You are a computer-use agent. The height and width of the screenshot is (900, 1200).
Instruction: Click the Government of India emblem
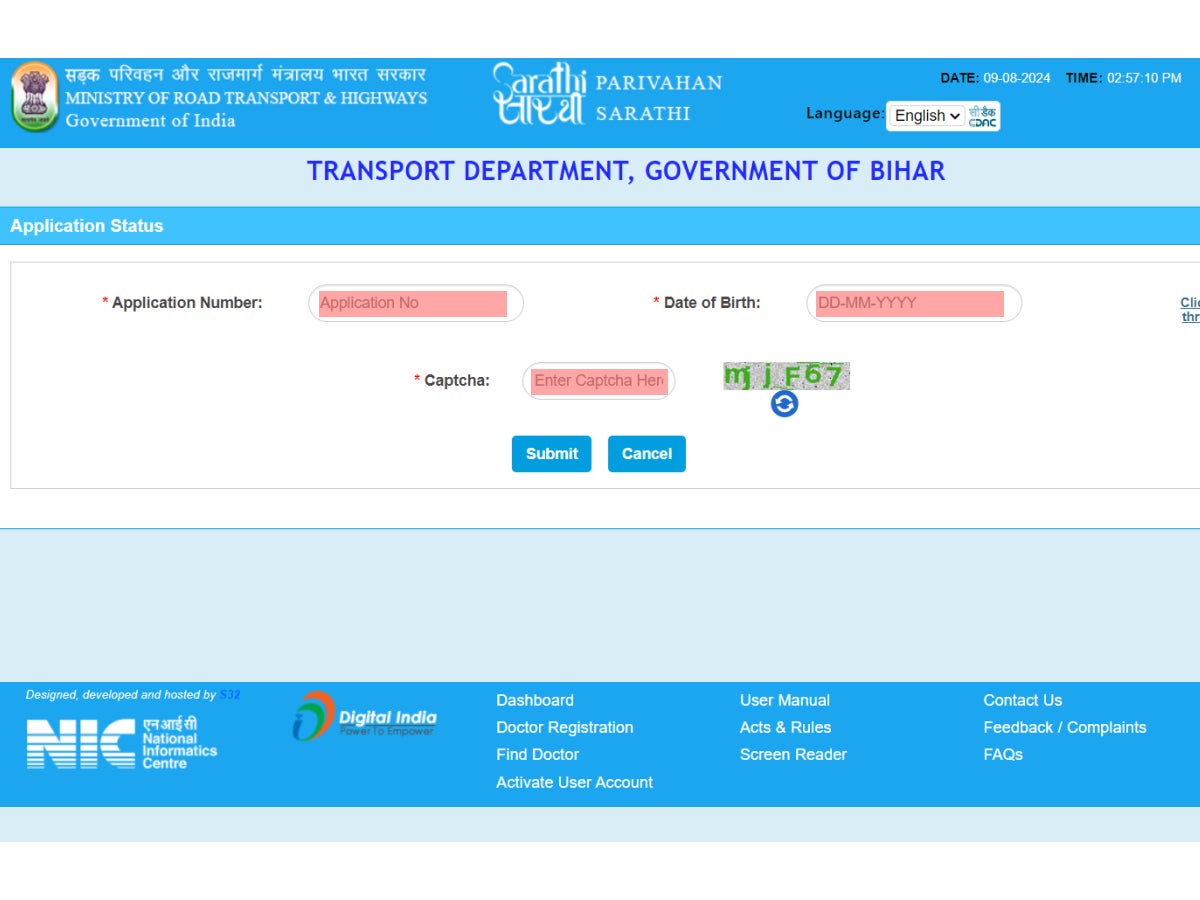click(35, 98)
